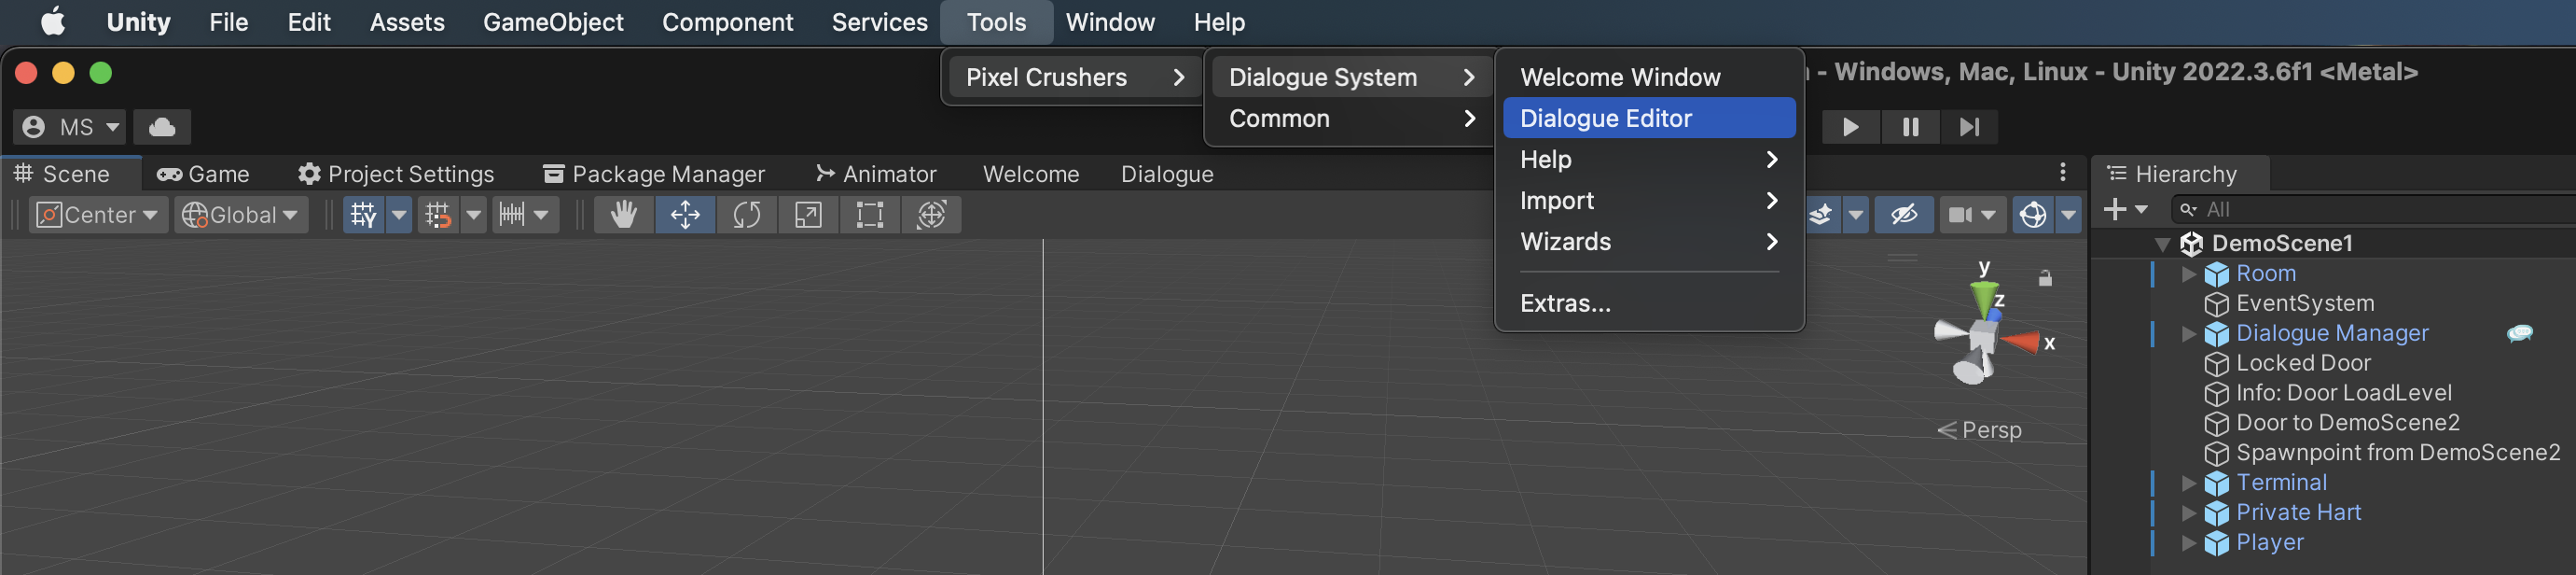Click the Scene orientation gizmo lock
The height and width of the screenshot is (575, 2576).
point(2045,278)
